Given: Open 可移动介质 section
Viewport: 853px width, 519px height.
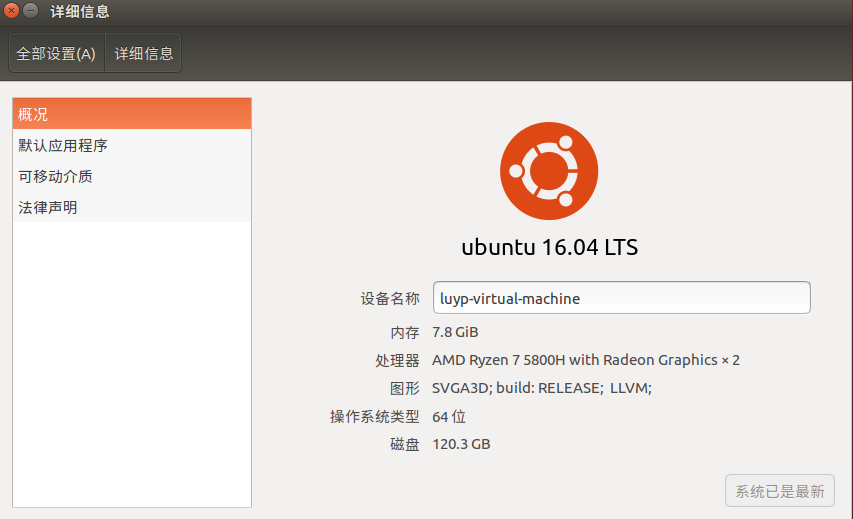Looking at the screenshot, I should pos(132,176).
